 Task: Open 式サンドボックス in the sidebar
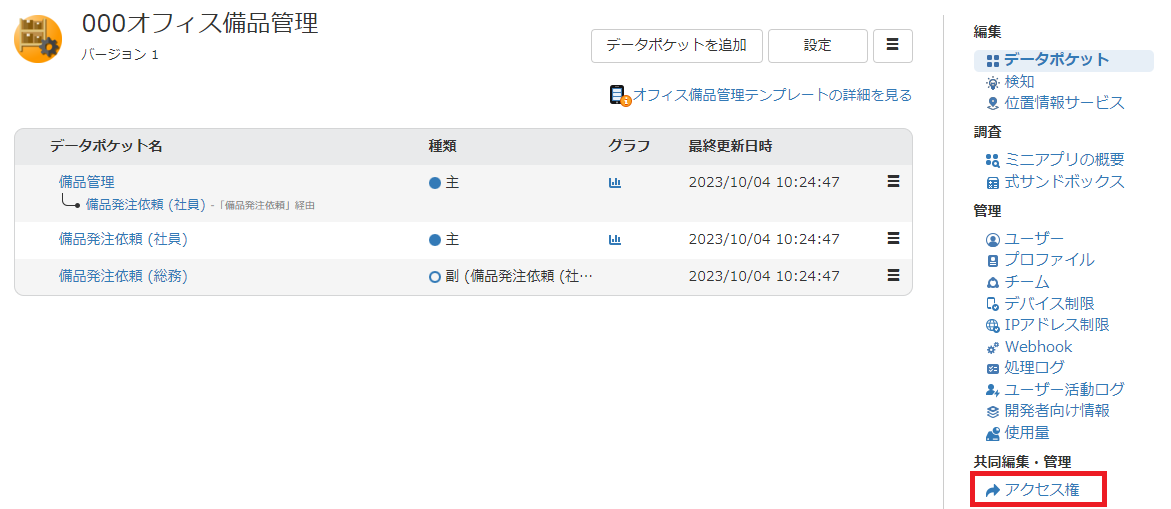tap(1064, 181)
